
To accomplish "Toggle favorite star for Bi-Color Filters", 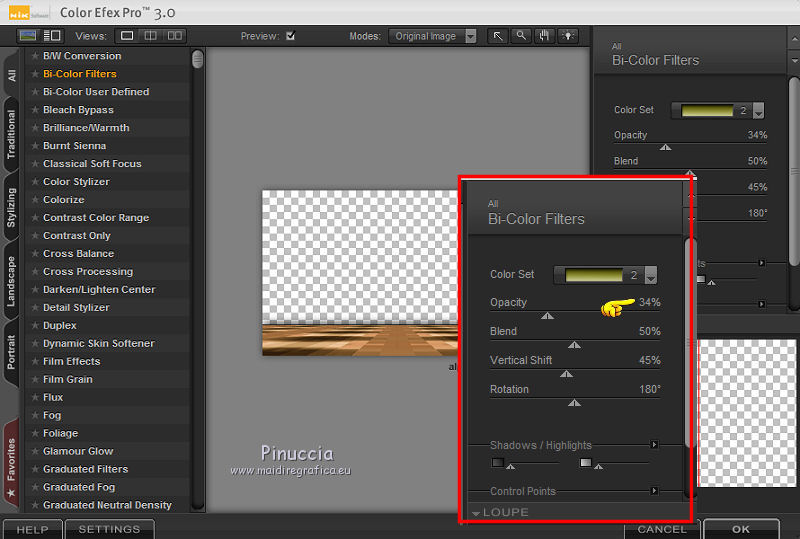I will coord(35,74).
